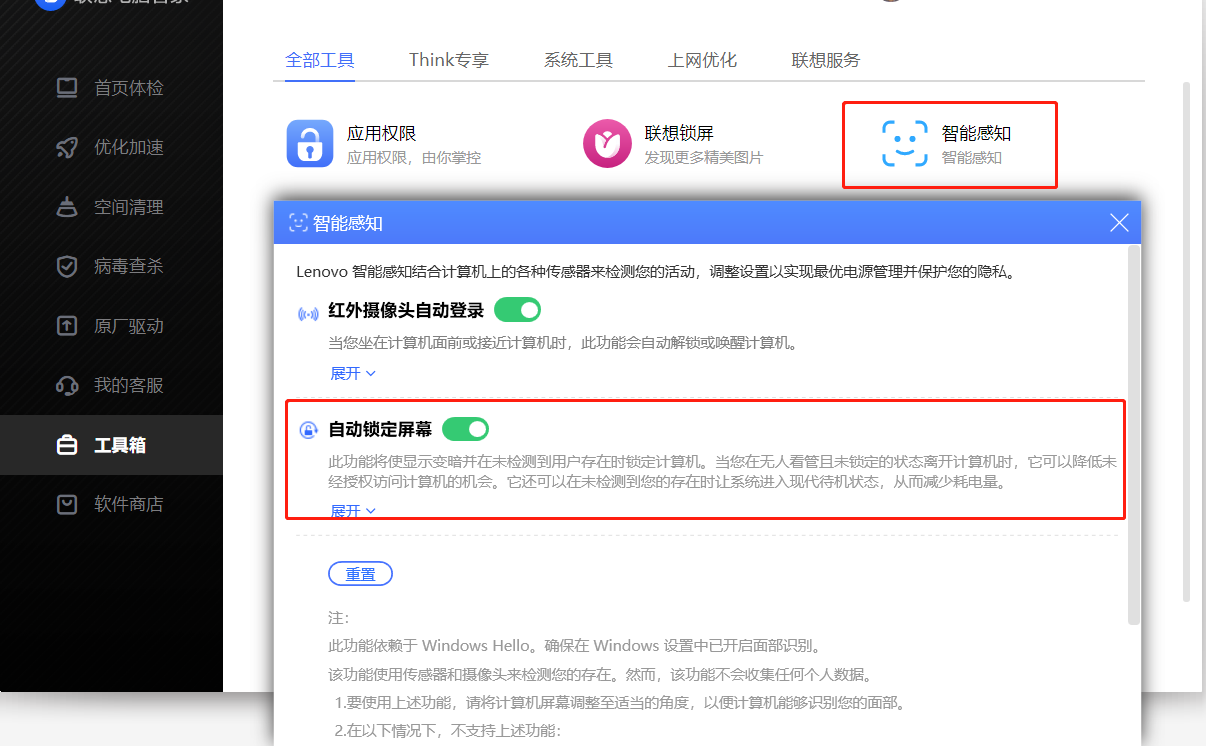Select 工具箱 in the sidebar
The height and width of the screenshot is (746, 1206).
(x=111, y=445)
